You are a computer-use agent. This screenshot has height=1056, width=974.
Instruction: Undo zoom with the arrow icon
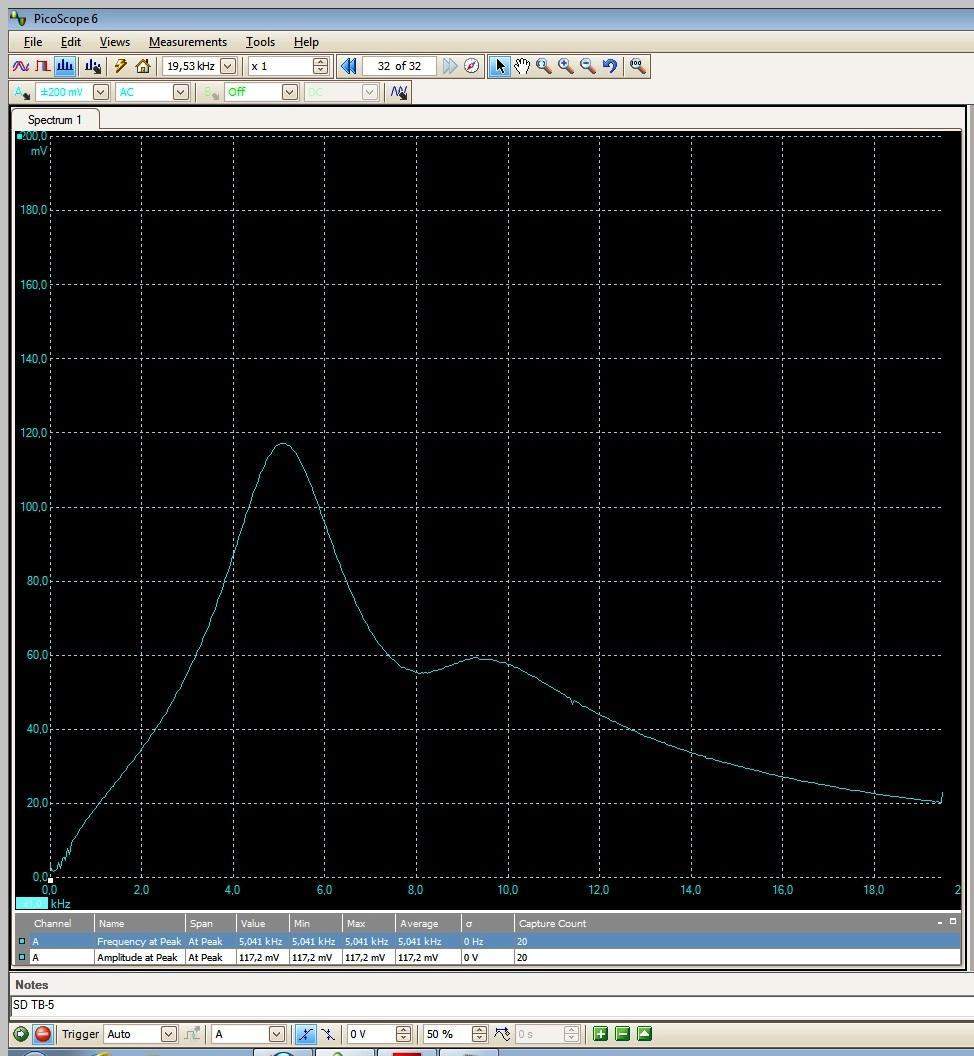pos(610,66)
